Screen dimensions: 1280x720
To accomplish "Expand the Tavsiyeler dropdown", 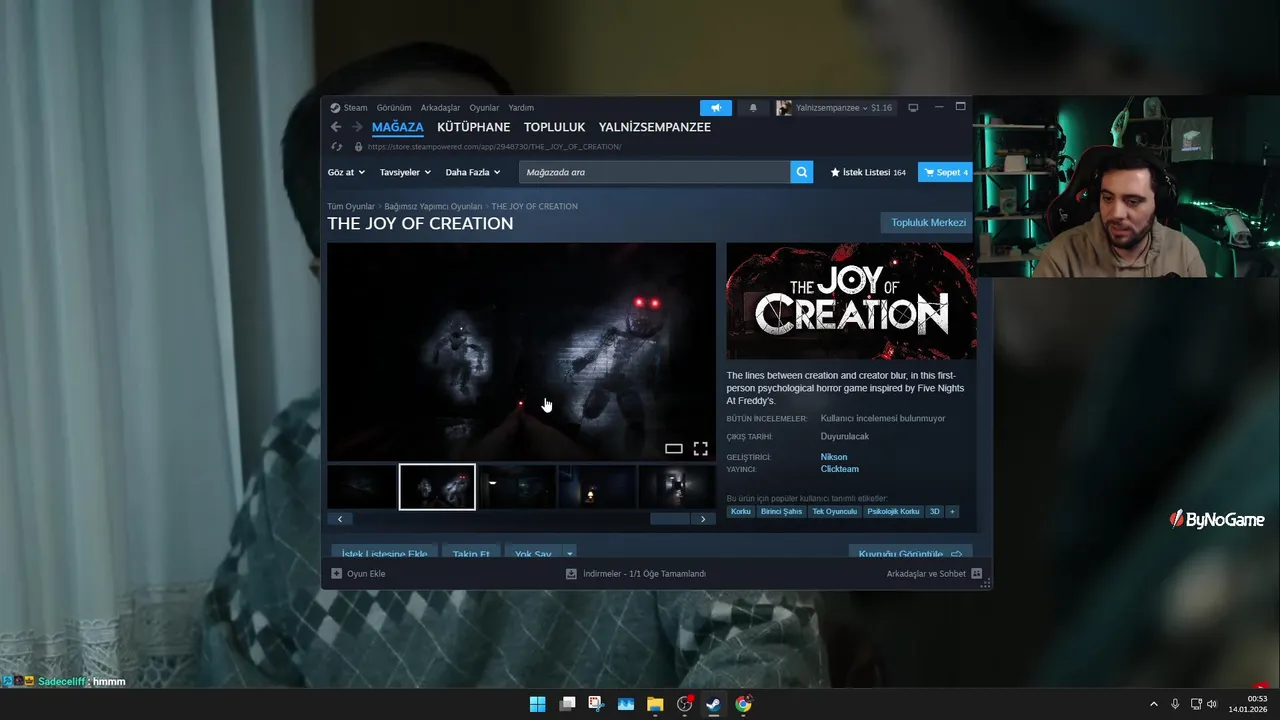I will 405,172.
